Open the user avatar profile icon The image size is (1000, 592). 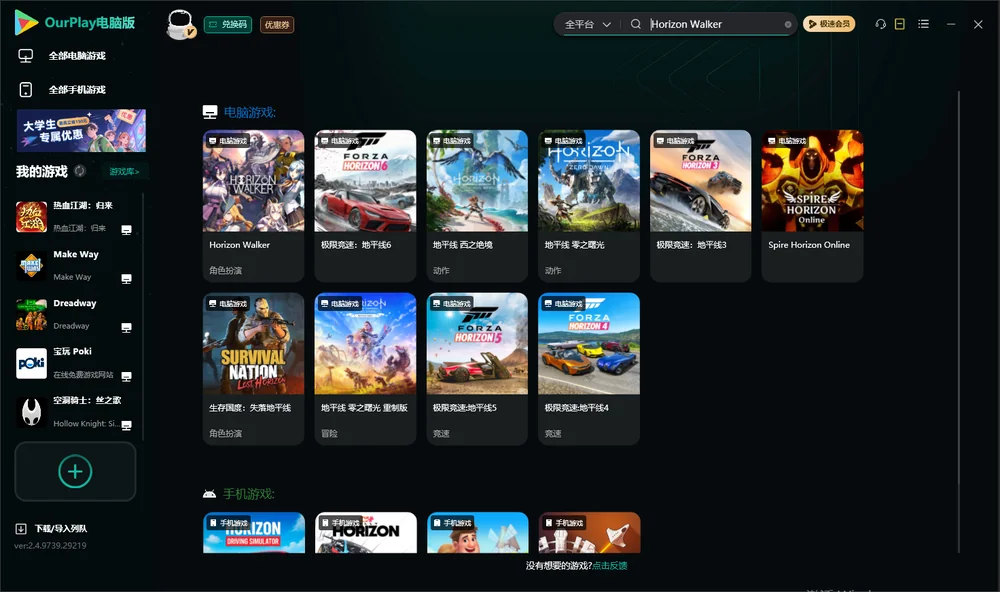point(180,24)
